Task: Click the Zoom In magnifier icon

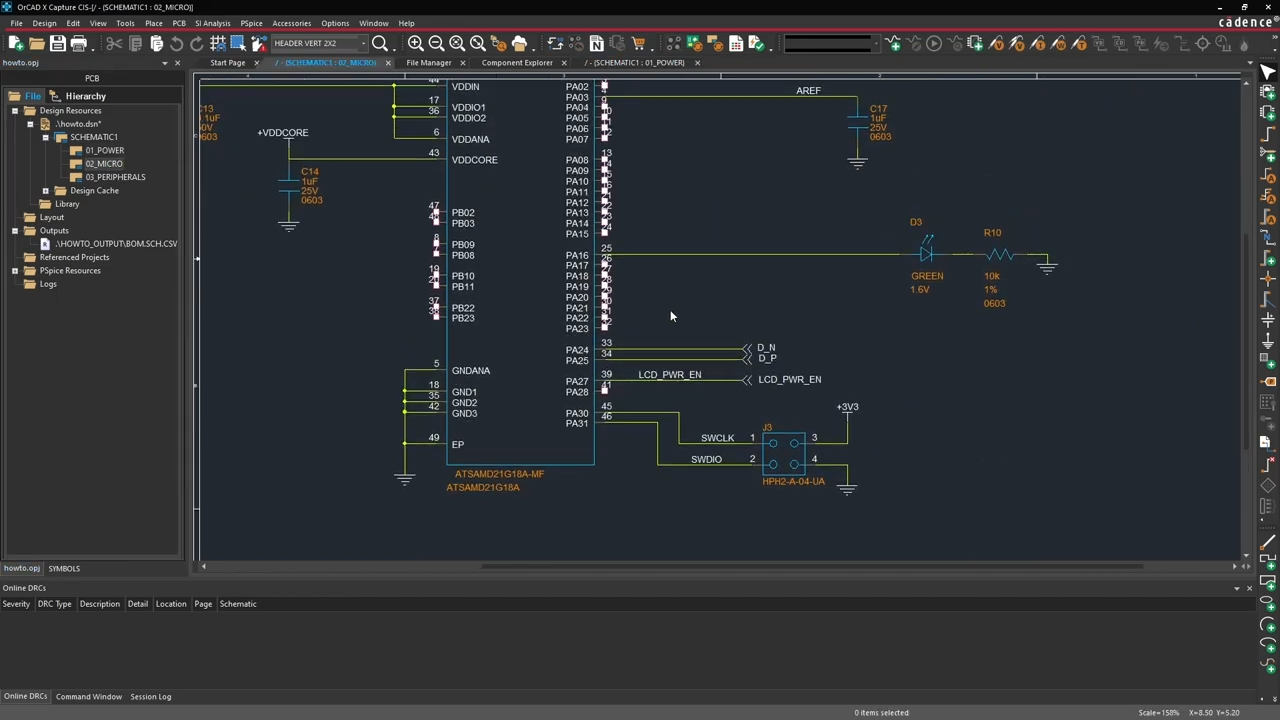Action: pyautogui.click(x=415, y=43)
